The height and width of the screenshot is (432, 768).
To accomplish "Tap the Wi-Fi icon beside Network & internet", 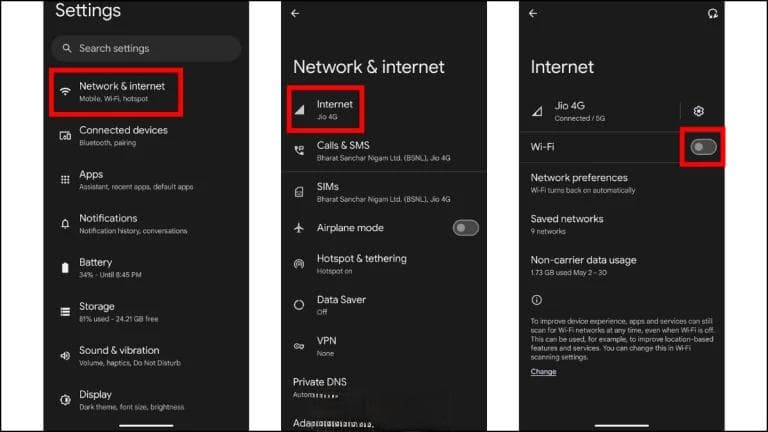I will [x=65, y=92].
